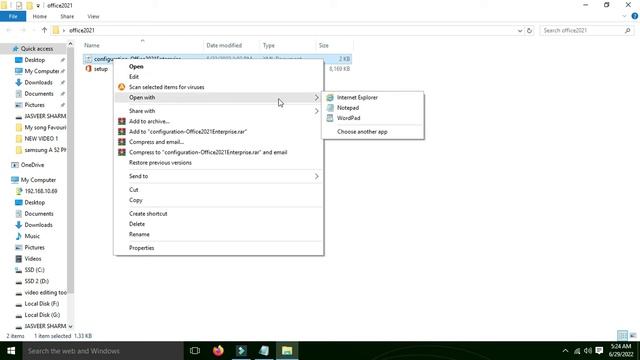Click the Windows Start button

11,351
